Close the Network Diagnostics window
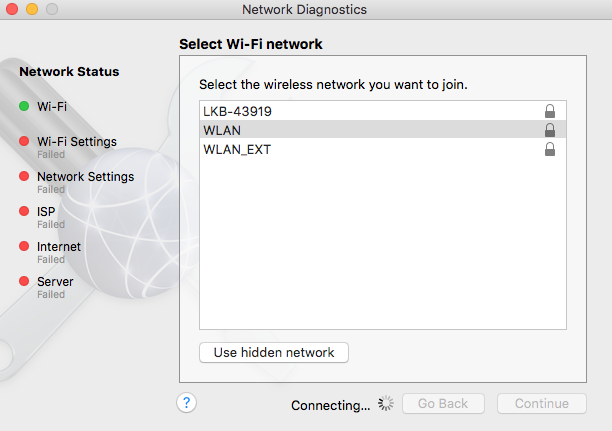612x431 pixels. (x=11, y=9)
